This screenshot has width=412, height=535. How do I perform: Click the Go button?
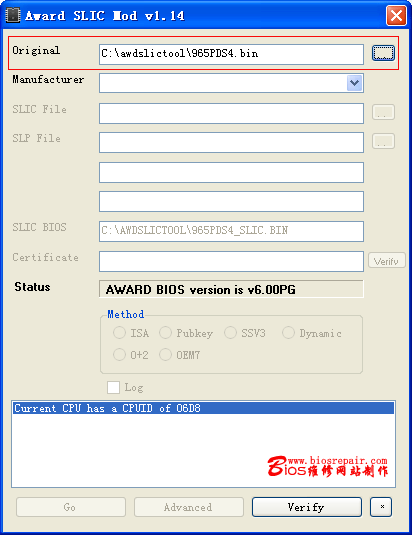pyautogui.click(x=71, y=507)
